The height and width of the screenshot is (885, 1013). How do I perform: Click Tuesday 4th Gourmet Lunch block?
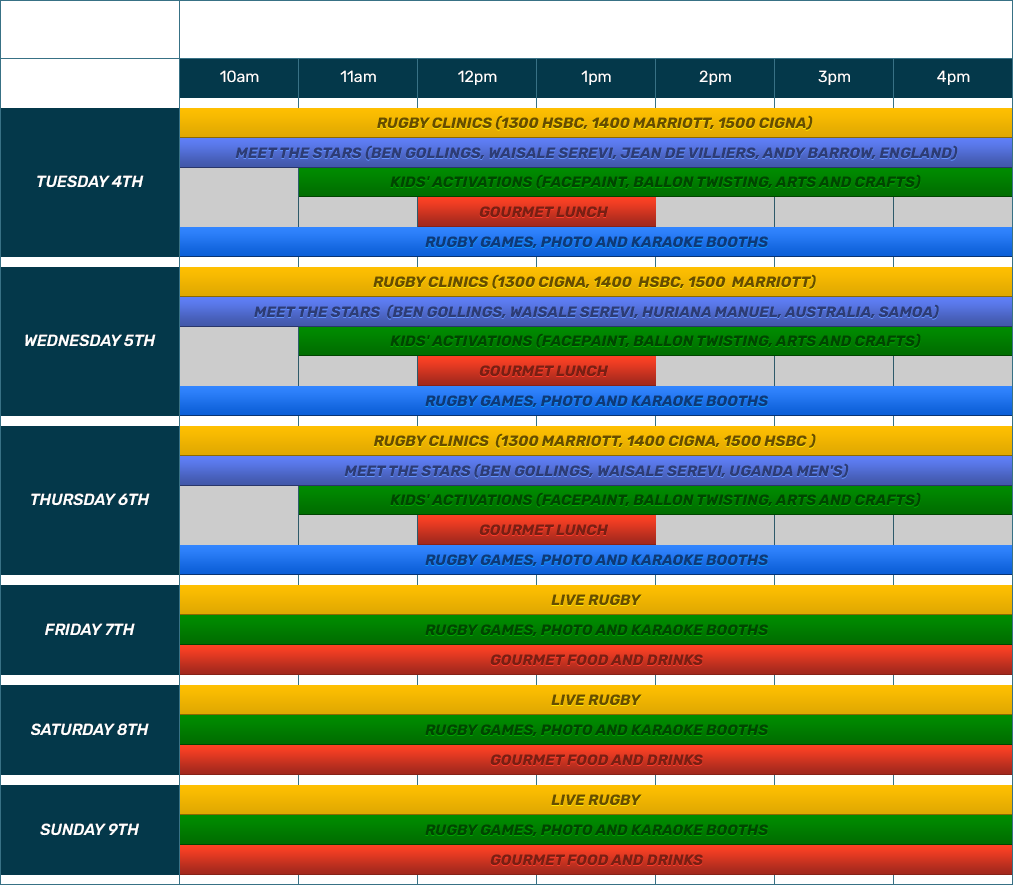click(x=536, y=212)
